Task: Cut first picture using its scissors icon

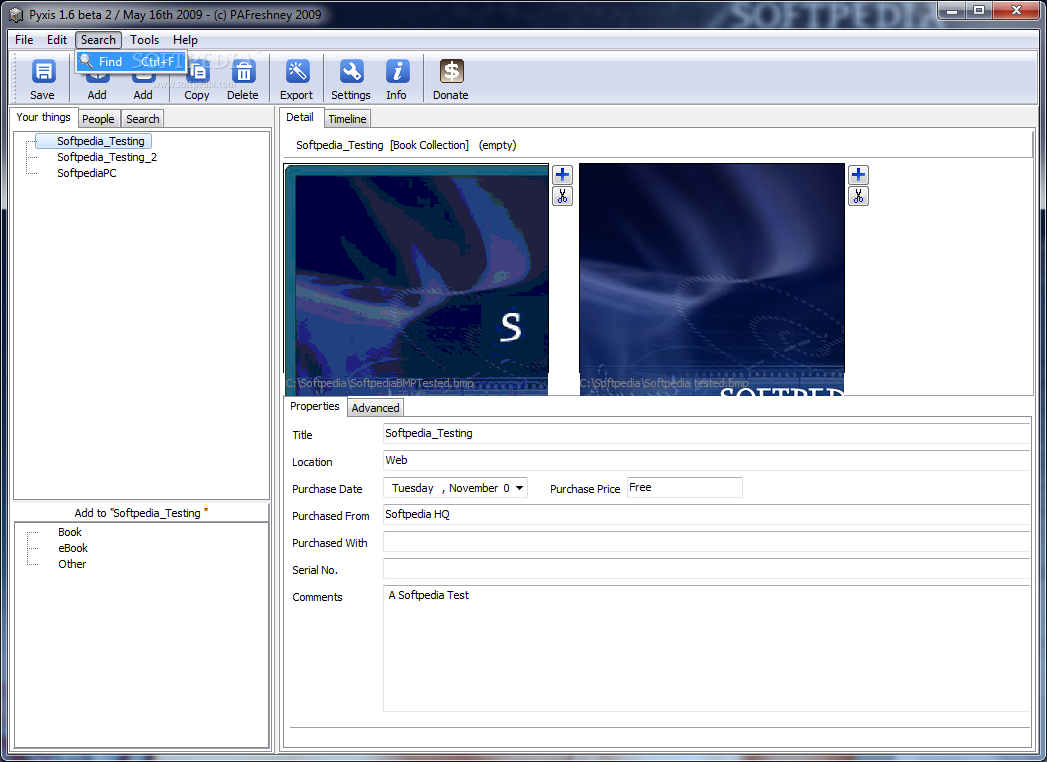Action: (x=562, y=196)
